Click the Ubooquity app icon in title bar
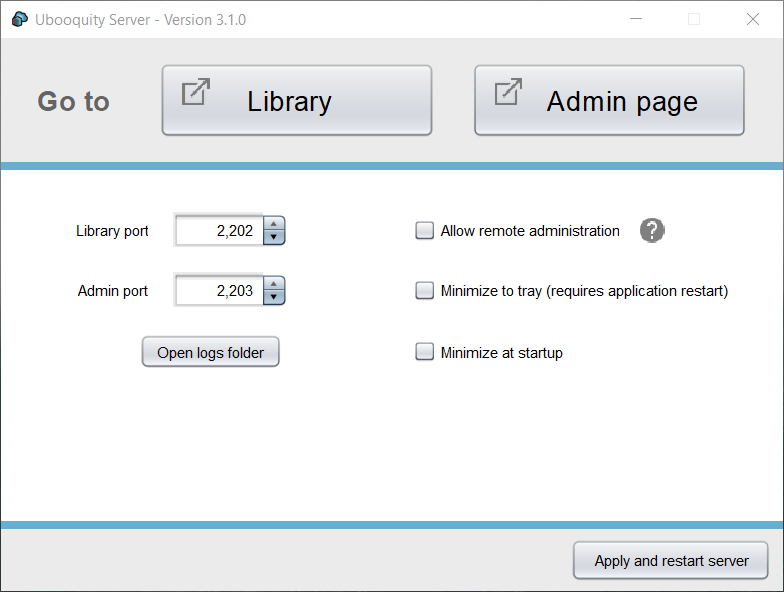784x592 pixels. point(20,20)
